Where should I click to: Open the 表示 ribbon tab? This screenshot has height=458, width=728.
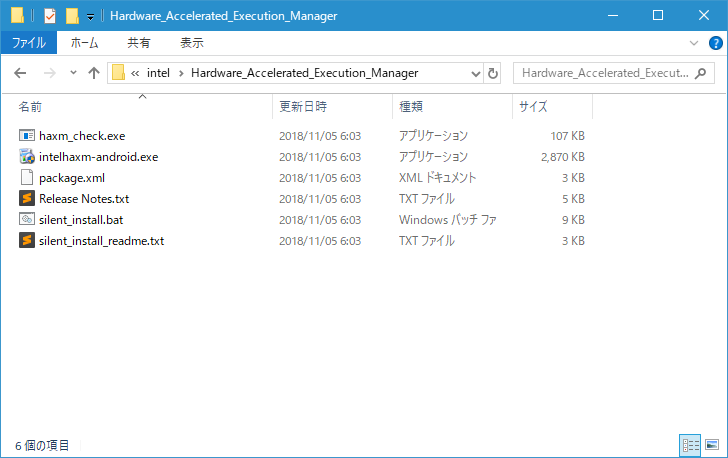[x=192, y=43]
